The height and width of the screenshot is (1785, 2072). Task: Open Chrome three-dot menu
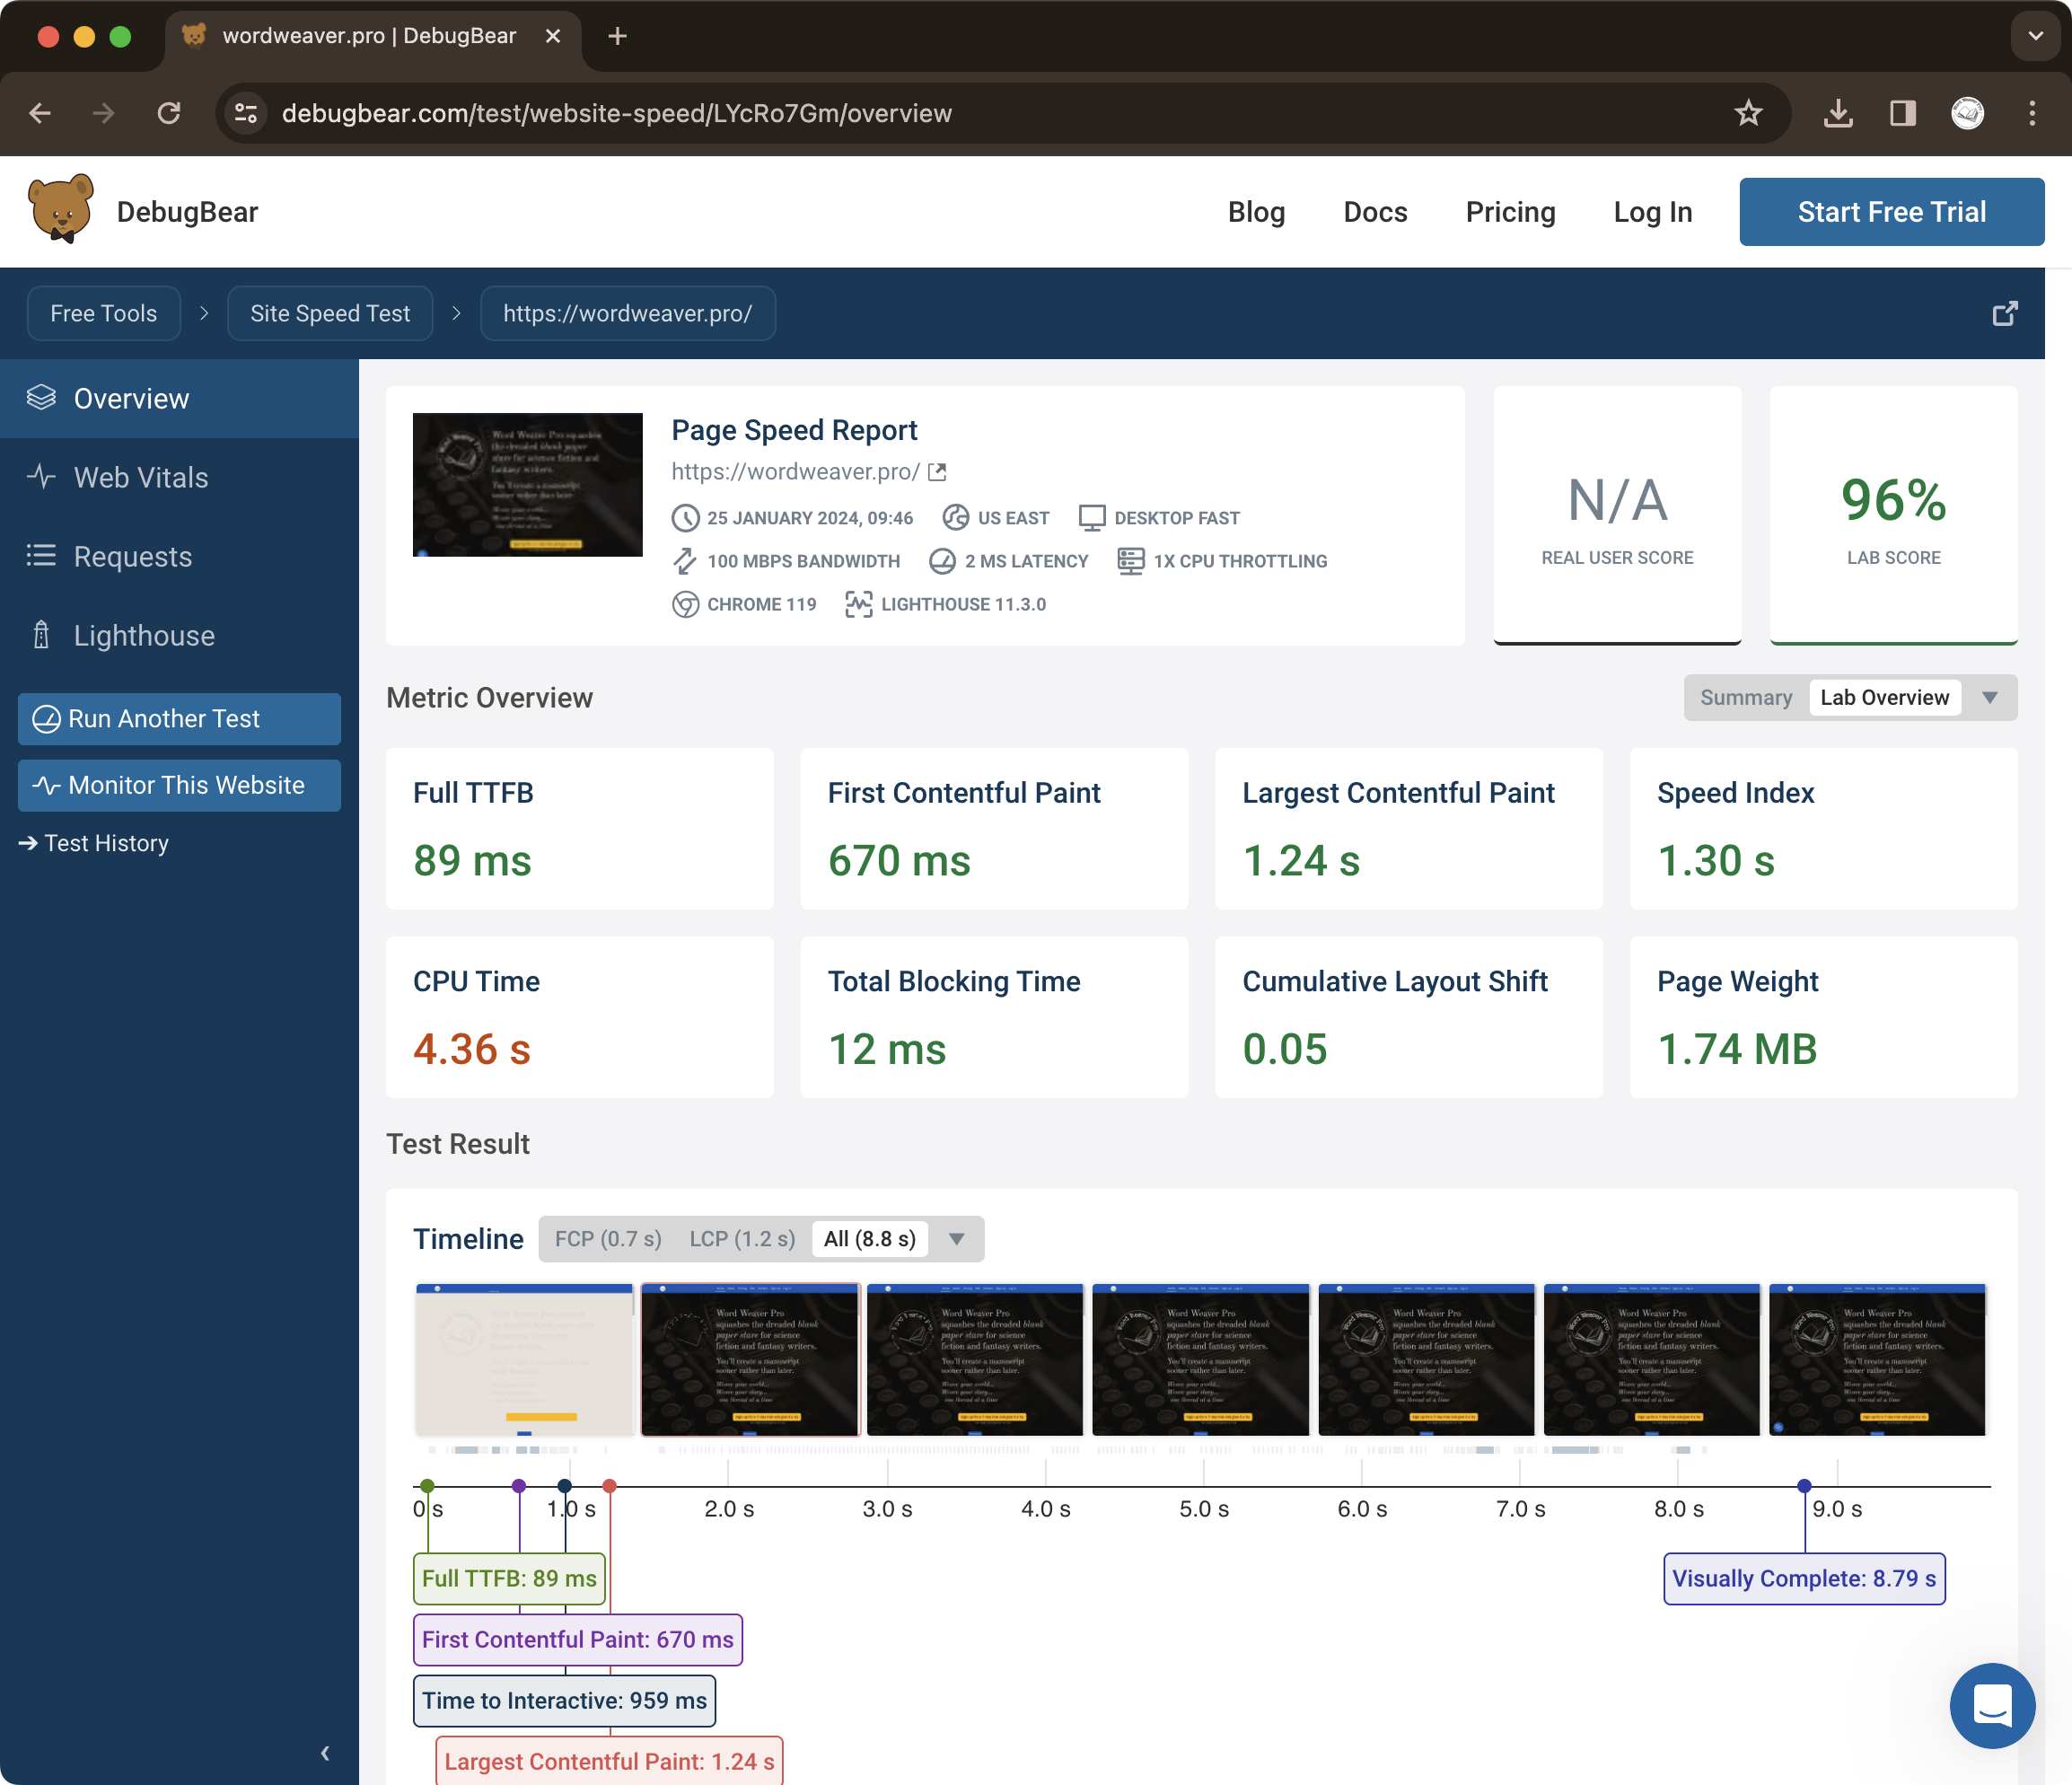click(x=2031, y=113)
